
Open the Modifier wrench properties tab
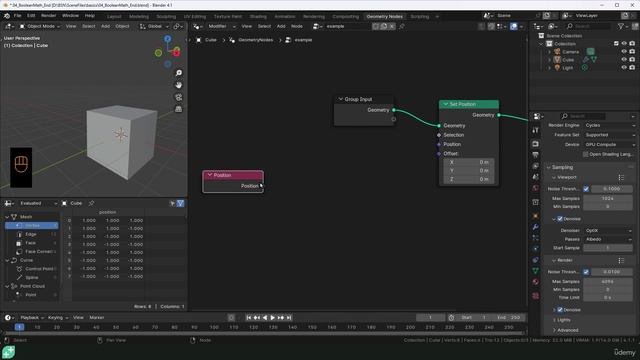(x=536, y=227)
